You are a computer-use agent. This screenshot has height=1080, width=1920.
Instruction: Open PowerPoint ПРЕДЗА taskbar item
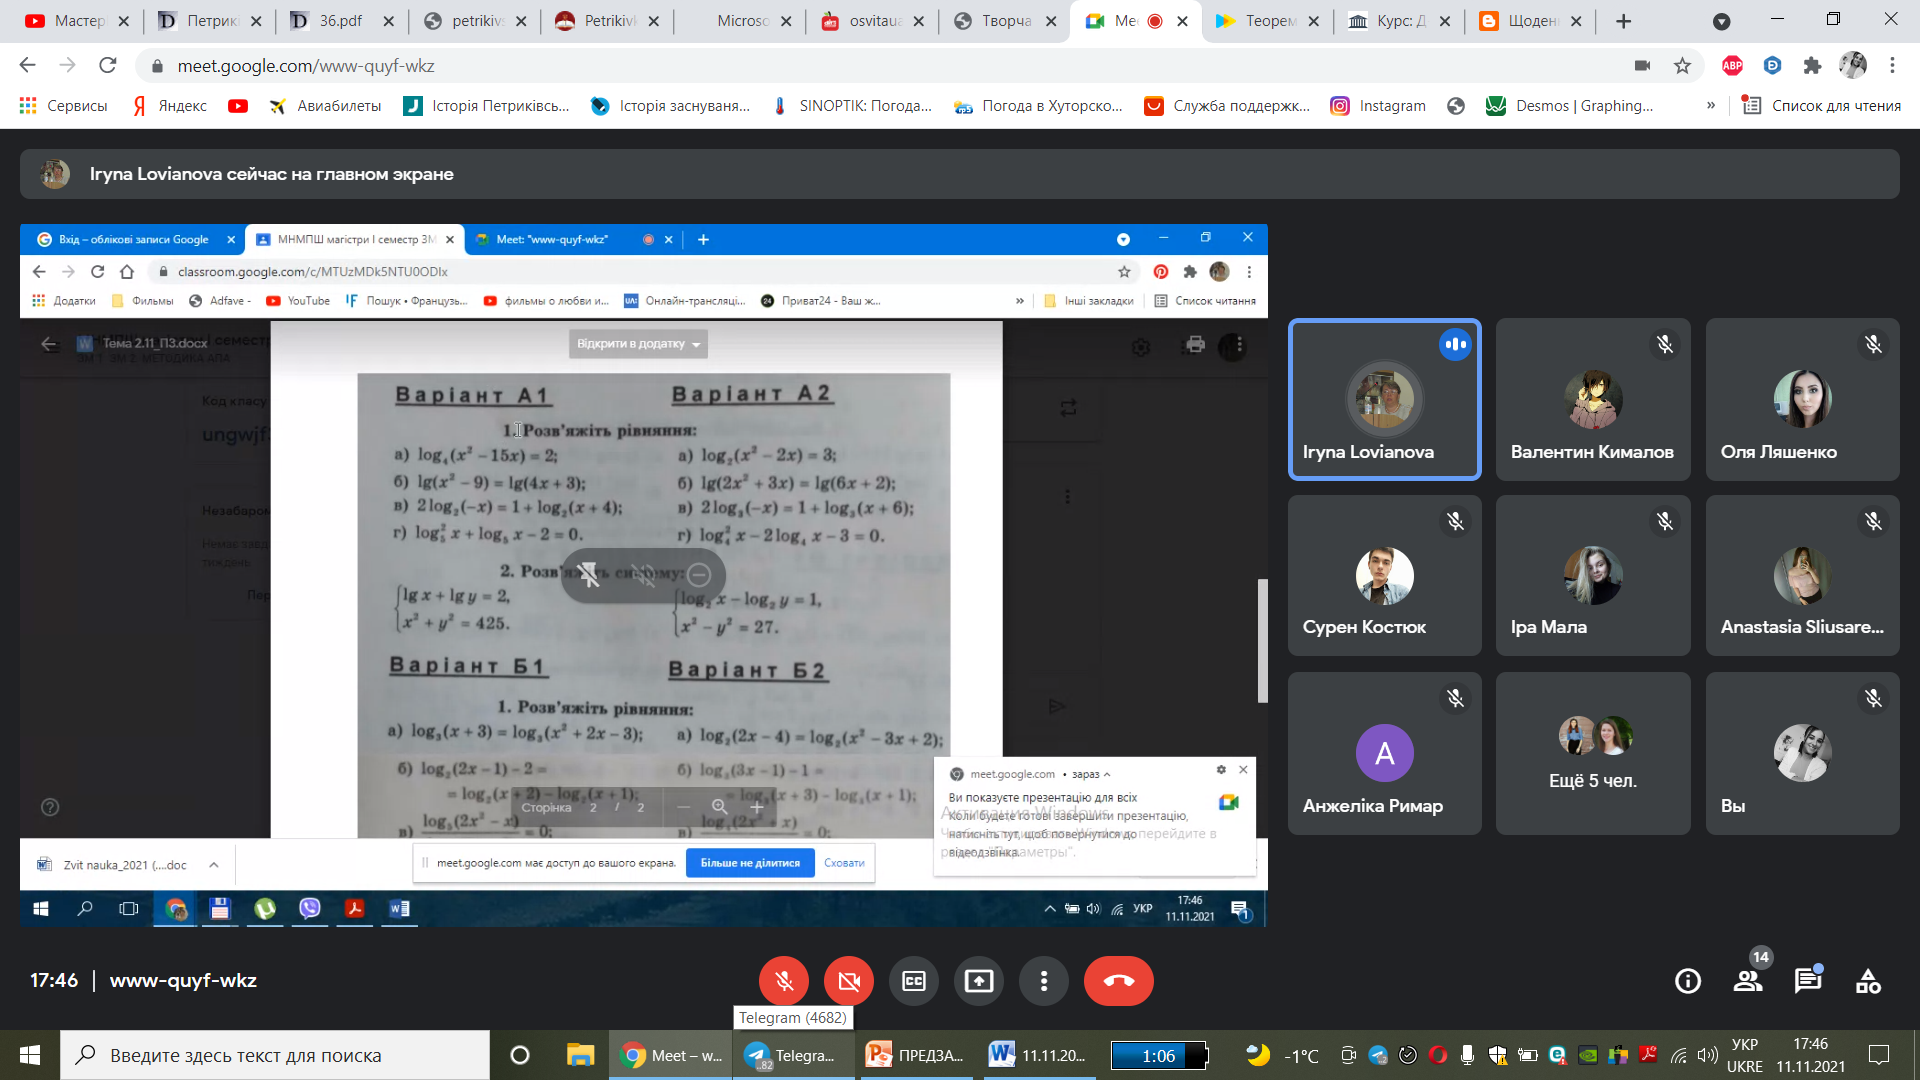917,1055
